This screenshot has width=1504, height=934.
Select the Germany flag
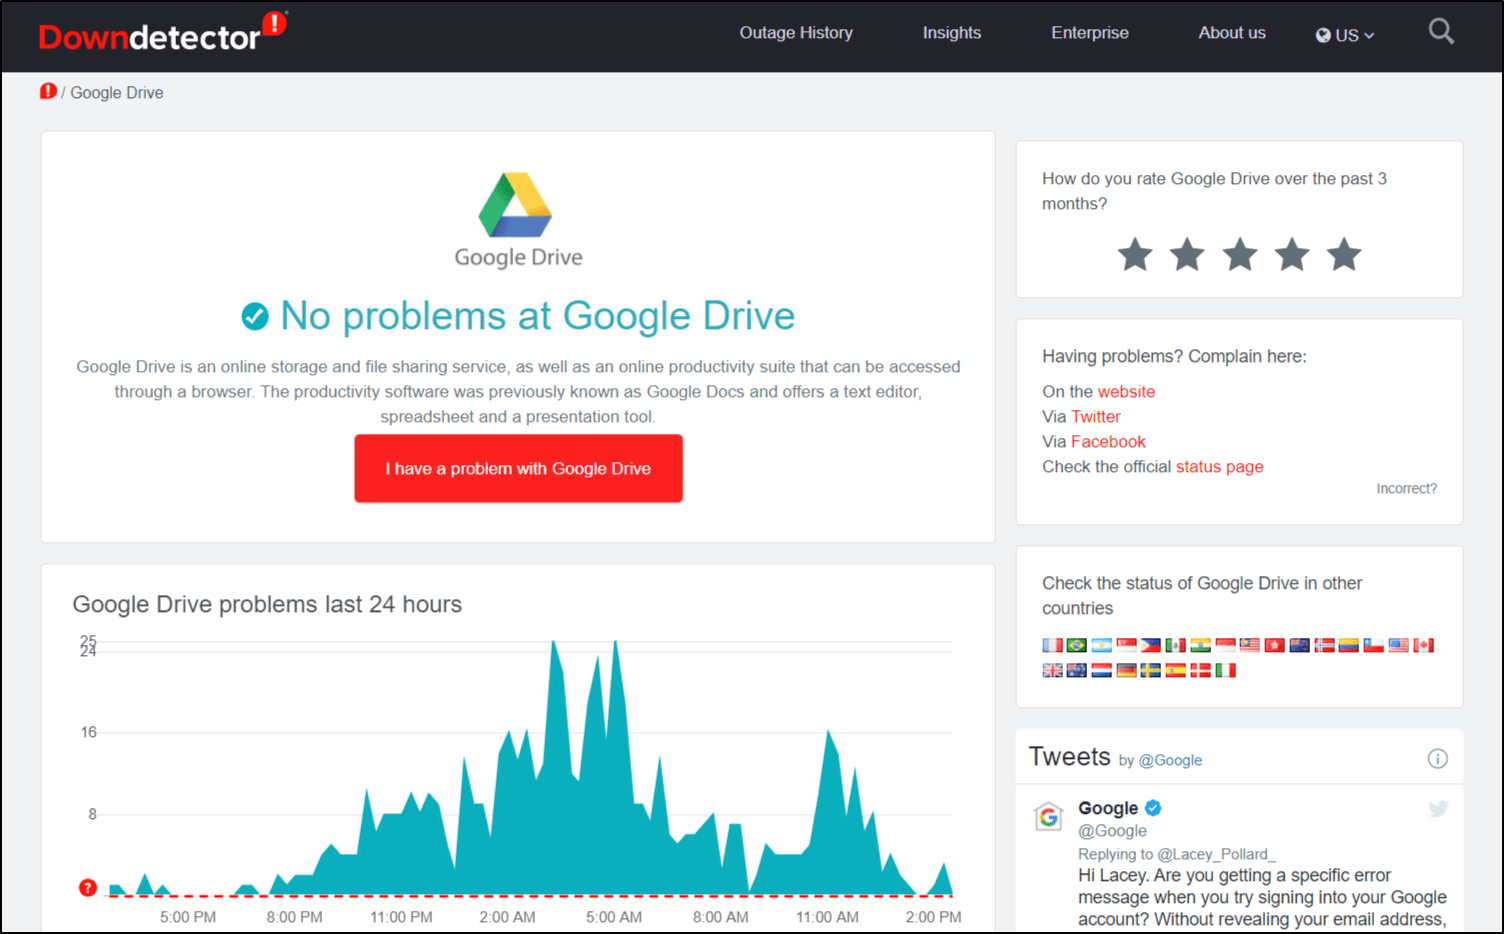point(1127,670)
